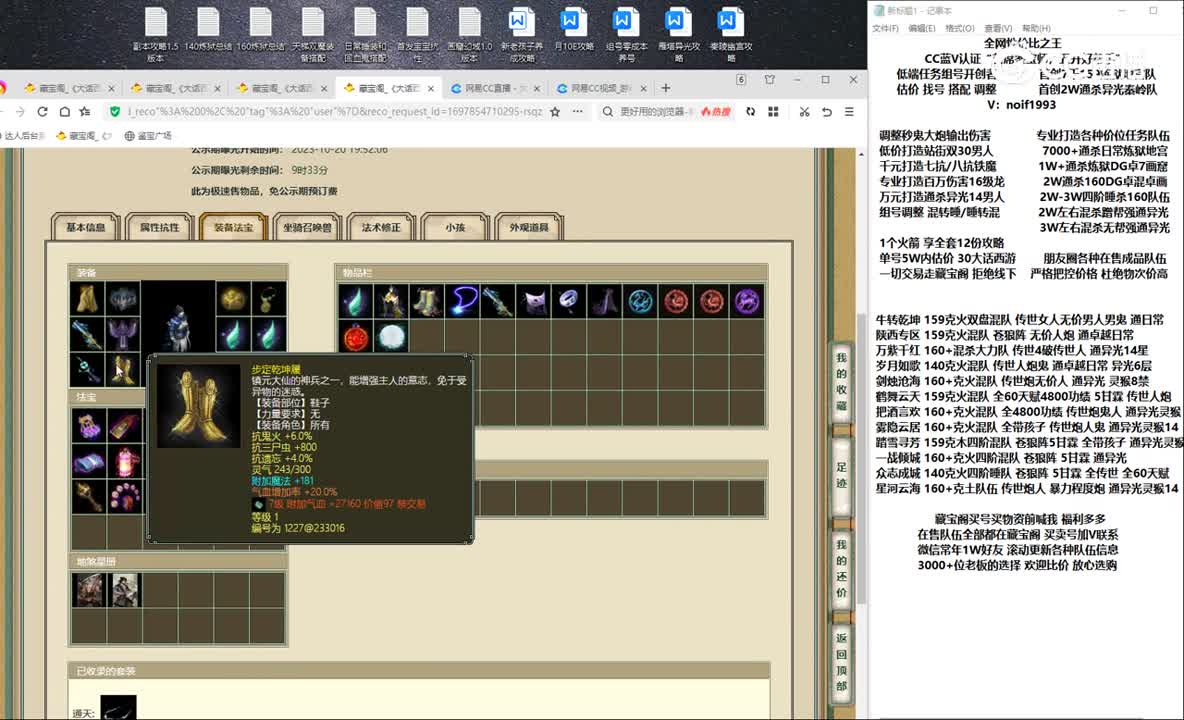This screenshot has width=1184, height=720.
Task: Click the browser address bar URL
Action: pos(335,112)
